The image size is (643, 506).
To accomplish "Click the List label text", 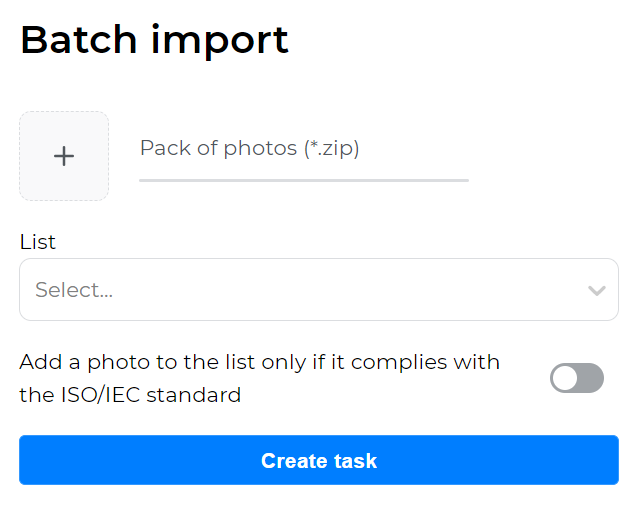I will [38, 242].
